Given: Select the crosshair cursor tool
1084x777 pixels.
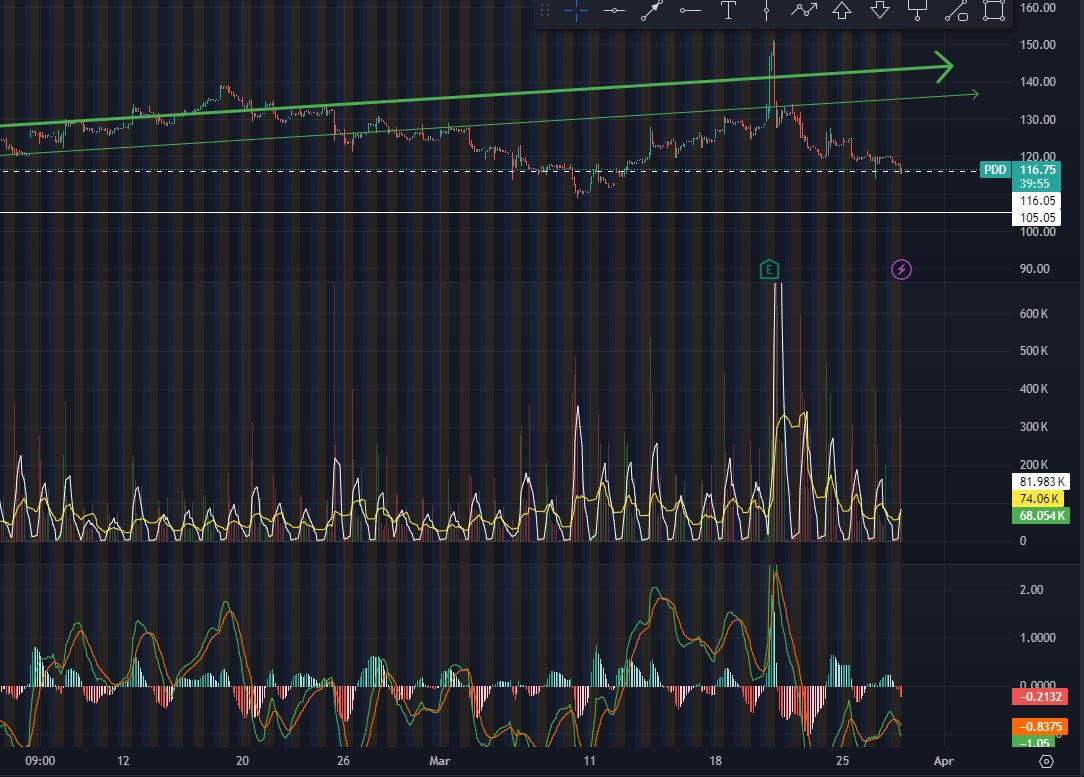Looking at the screenshot, I should (x=576, y=10).
